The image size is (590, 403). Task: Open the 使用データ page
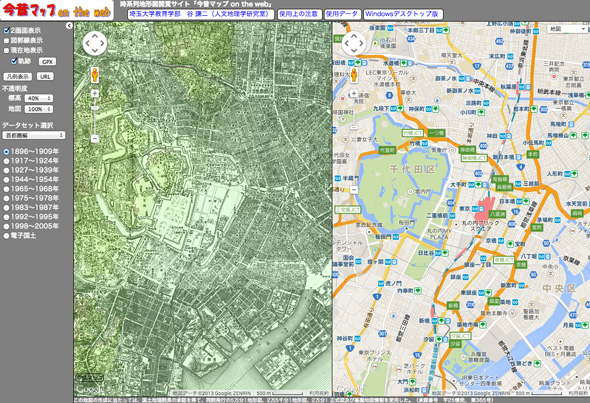pyautogui.click(x=342, y=14)
